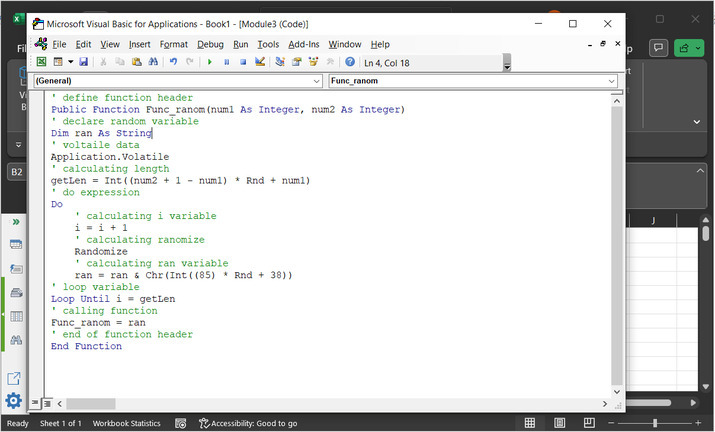Open the Run menu
This screenshot has height=432, width=715.
(241, 44)
